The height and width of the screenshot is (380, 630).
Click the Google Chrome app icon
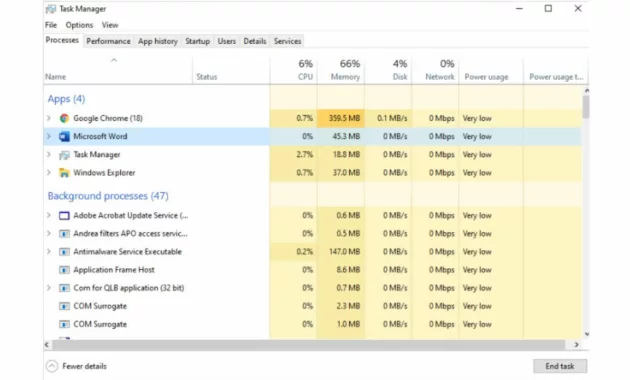click(64, 118)
